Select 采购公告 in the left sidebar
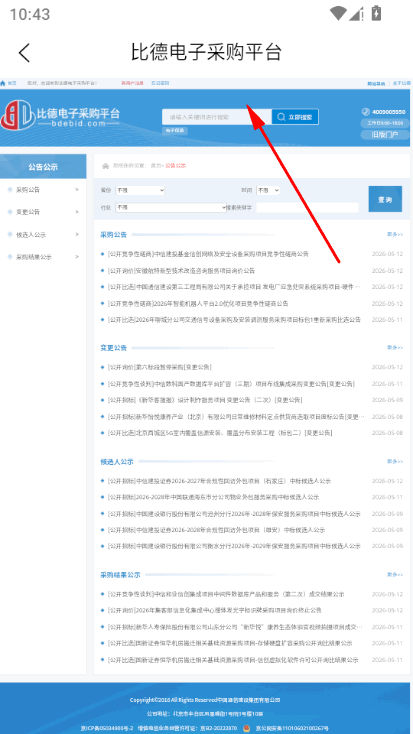 (28, 190)
